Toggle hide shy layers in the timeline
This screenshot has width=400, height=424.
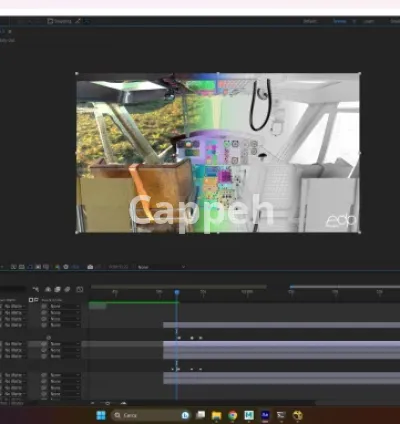point(48,289)
